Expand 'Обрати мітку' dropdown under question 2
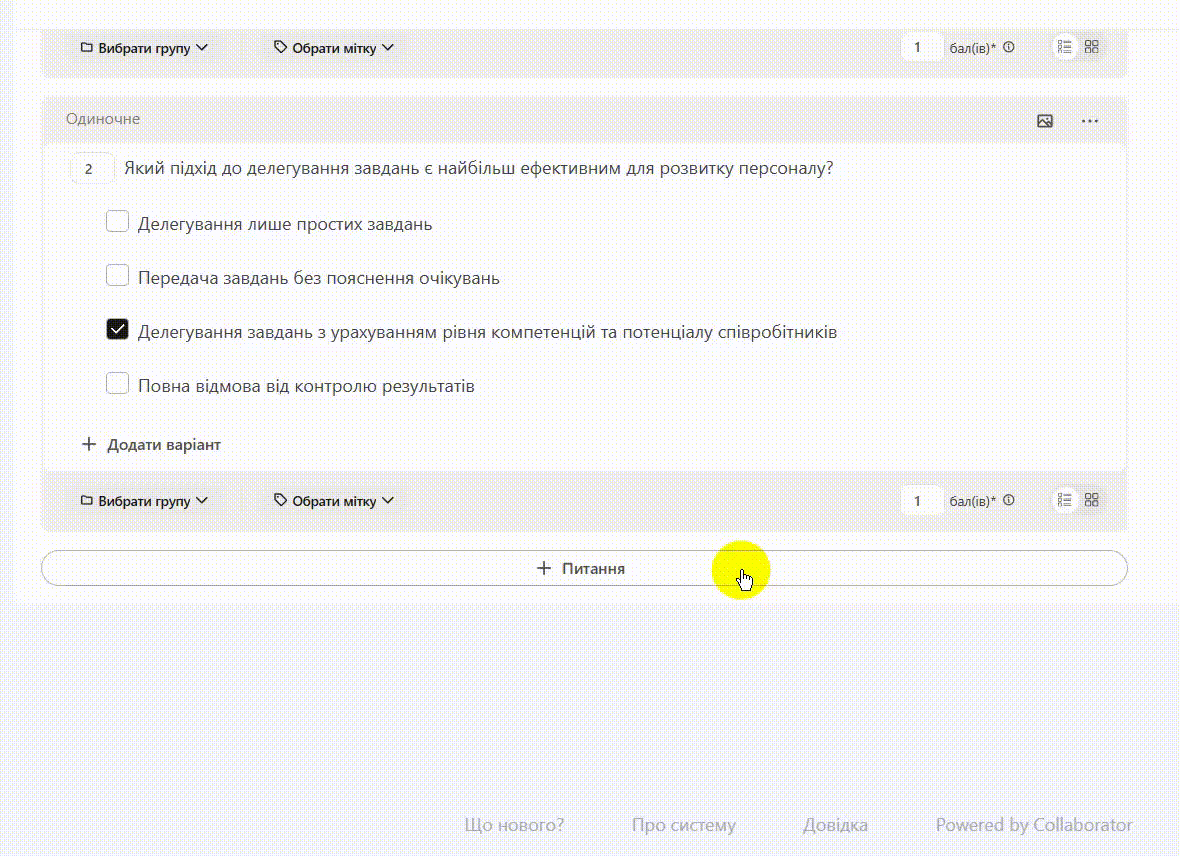 334,501
